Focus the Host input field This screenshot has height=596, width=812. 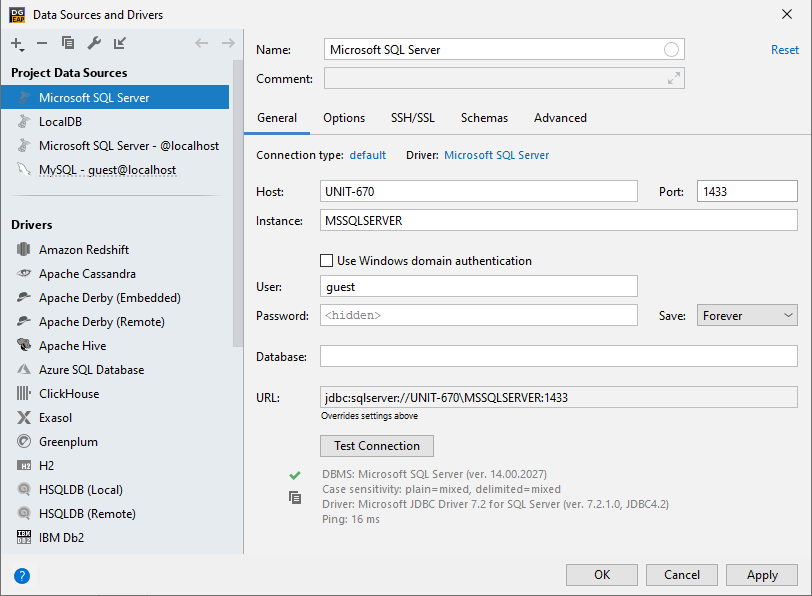pos(478,191)
